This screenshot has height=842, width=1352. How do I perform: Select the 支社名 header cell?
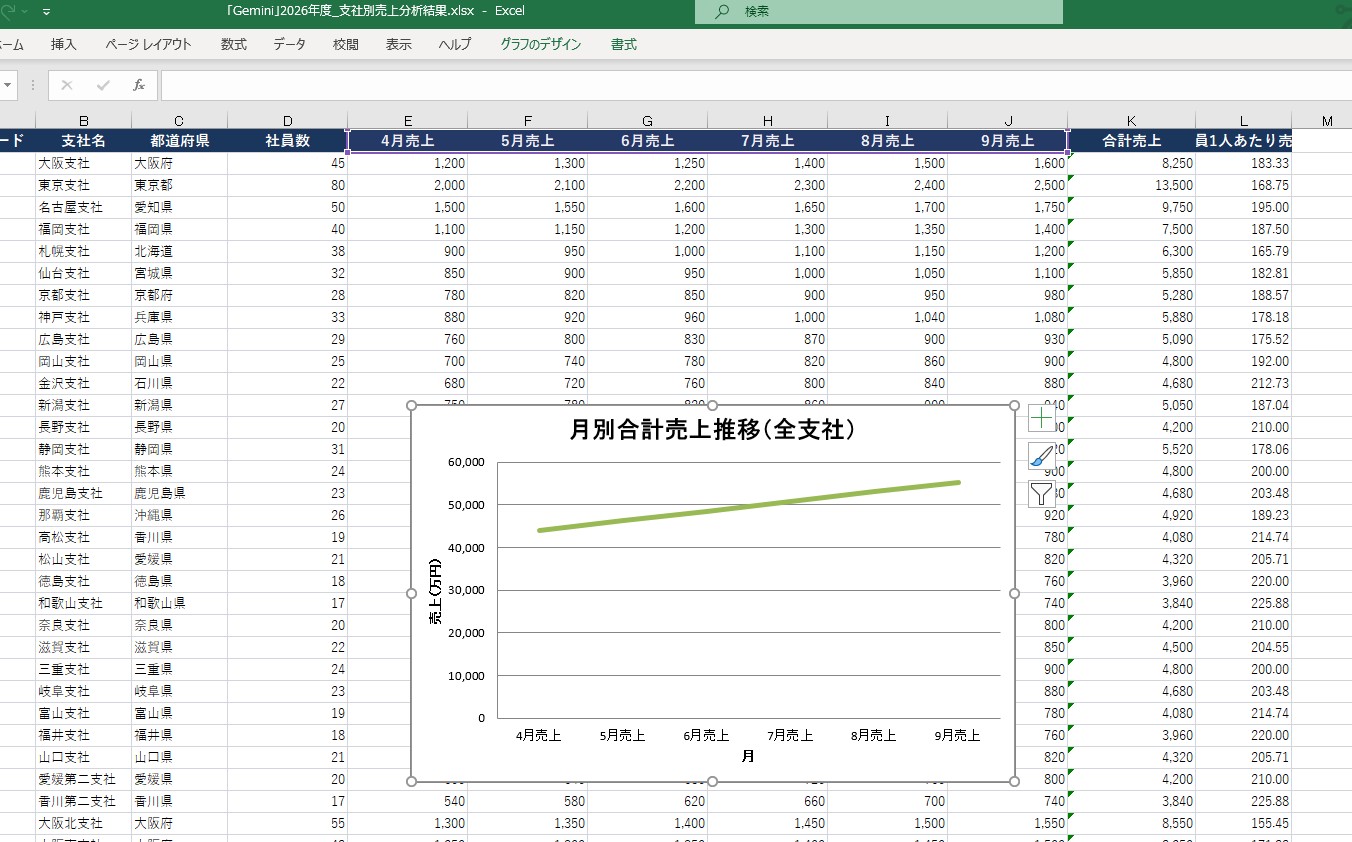point(83,141)
